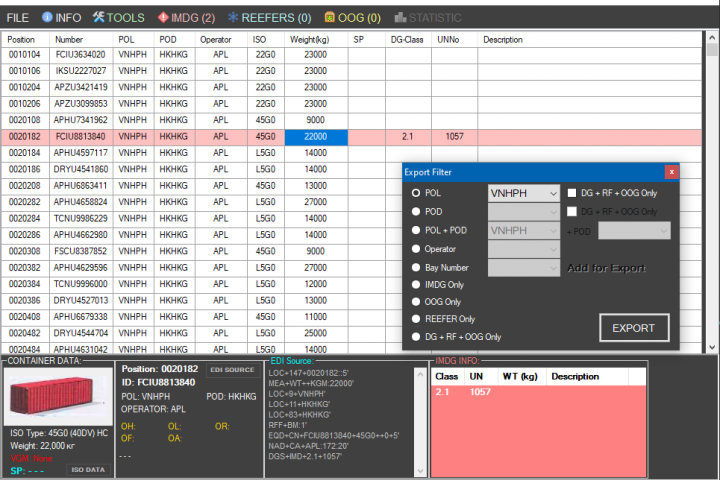Click the EXPORT button

[634, 328]
